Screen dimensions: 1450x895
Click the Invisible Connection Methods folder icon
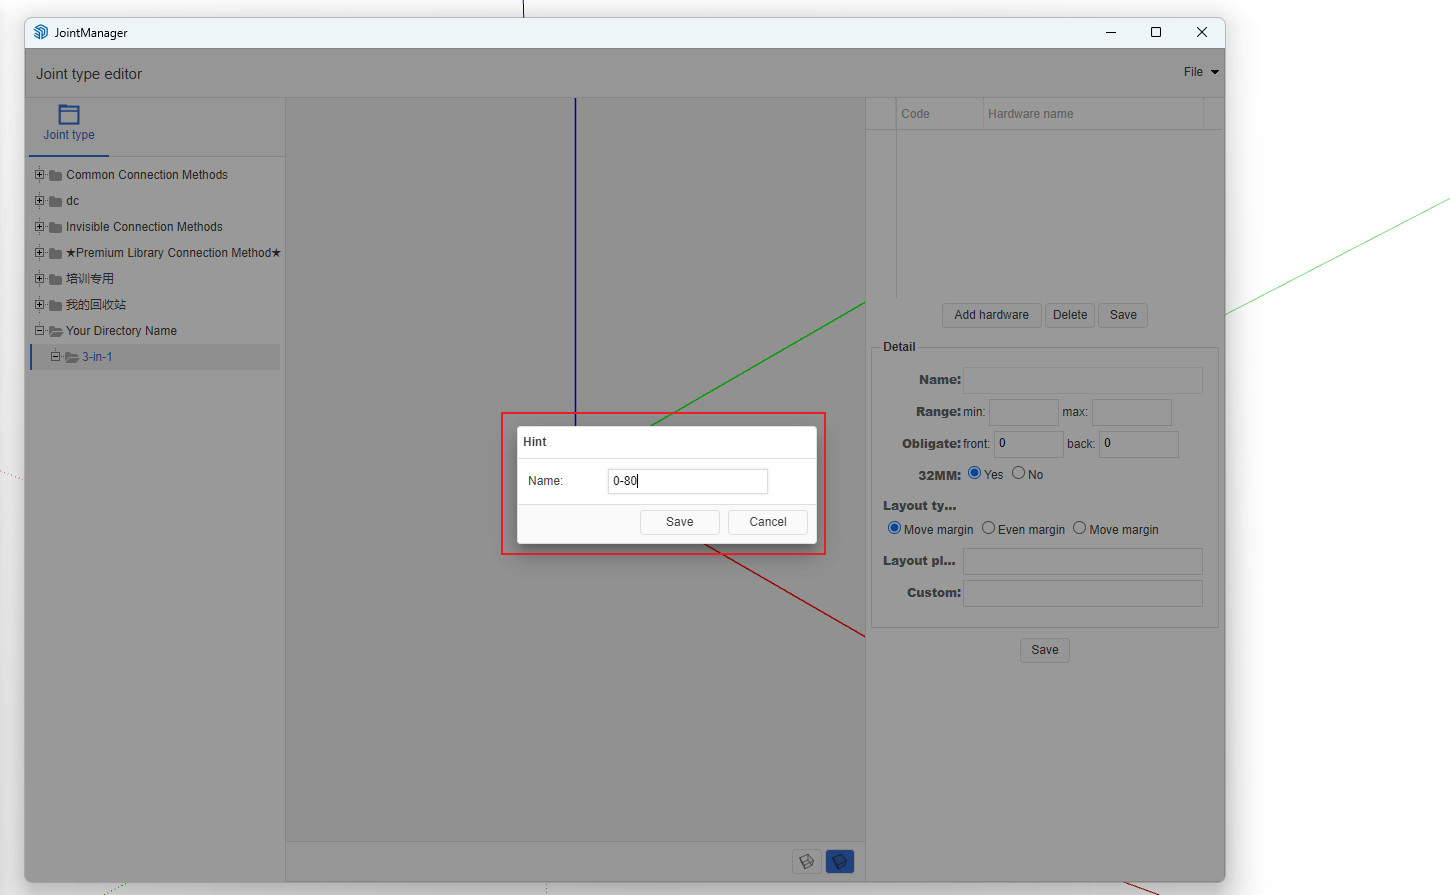coord(56,227)
